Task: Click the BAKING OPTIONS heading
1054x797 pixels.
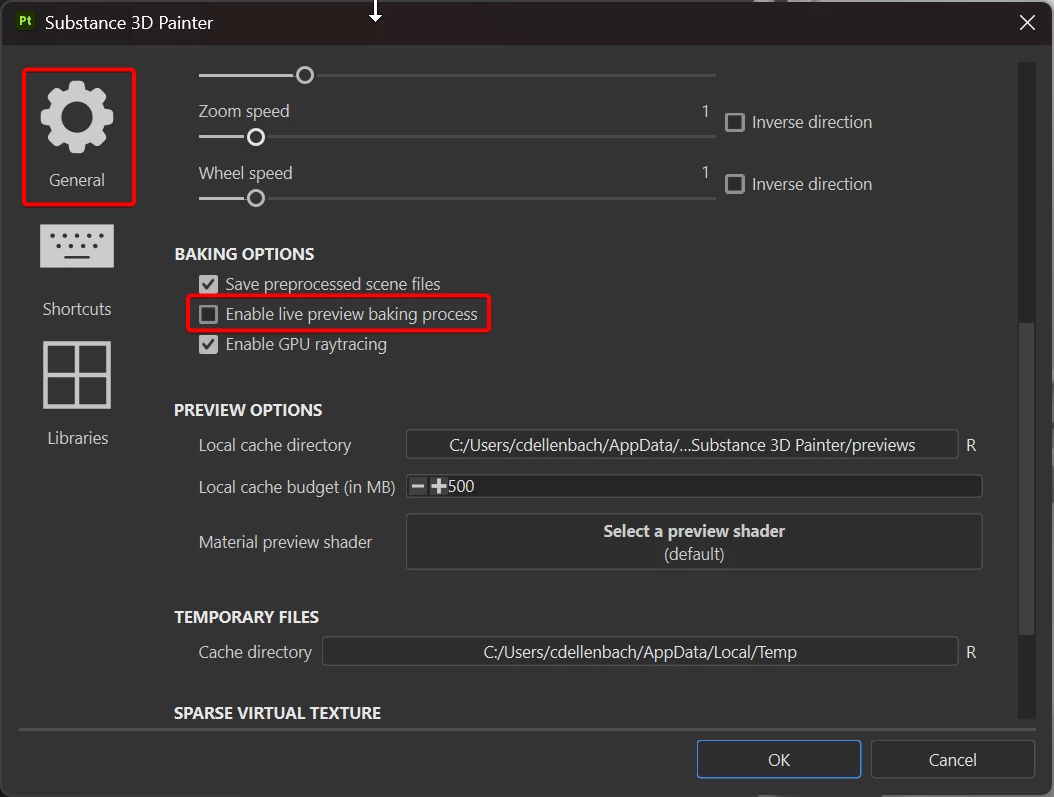Action: tap(244, 254)
